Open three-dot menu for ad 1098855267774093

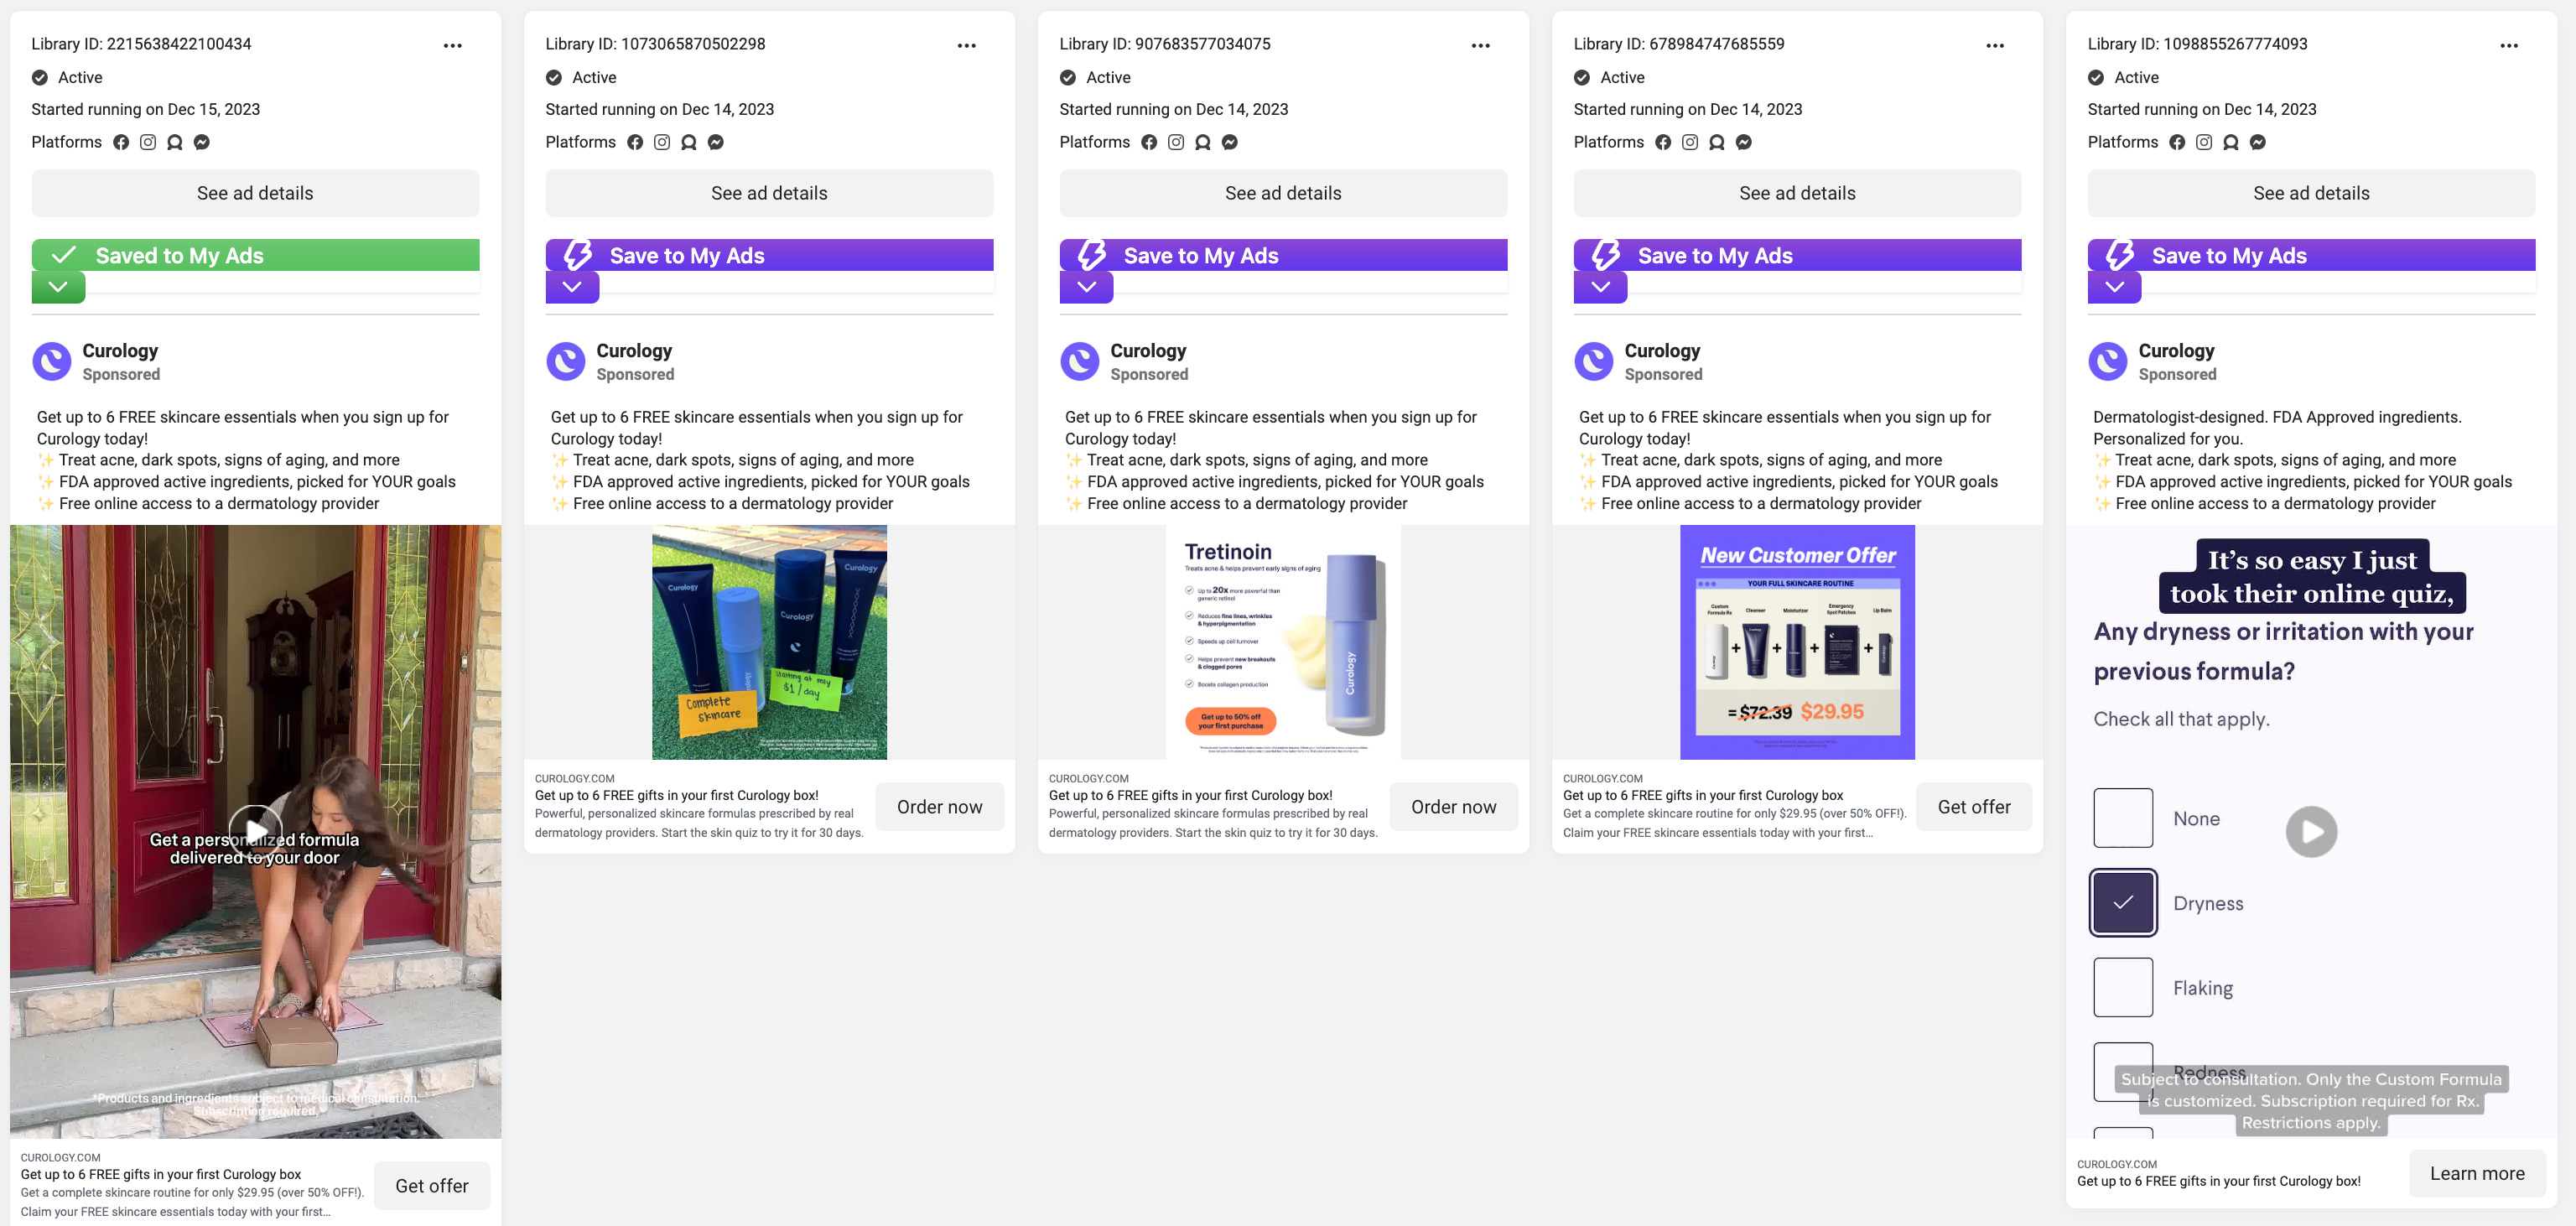click(2509, 45)
